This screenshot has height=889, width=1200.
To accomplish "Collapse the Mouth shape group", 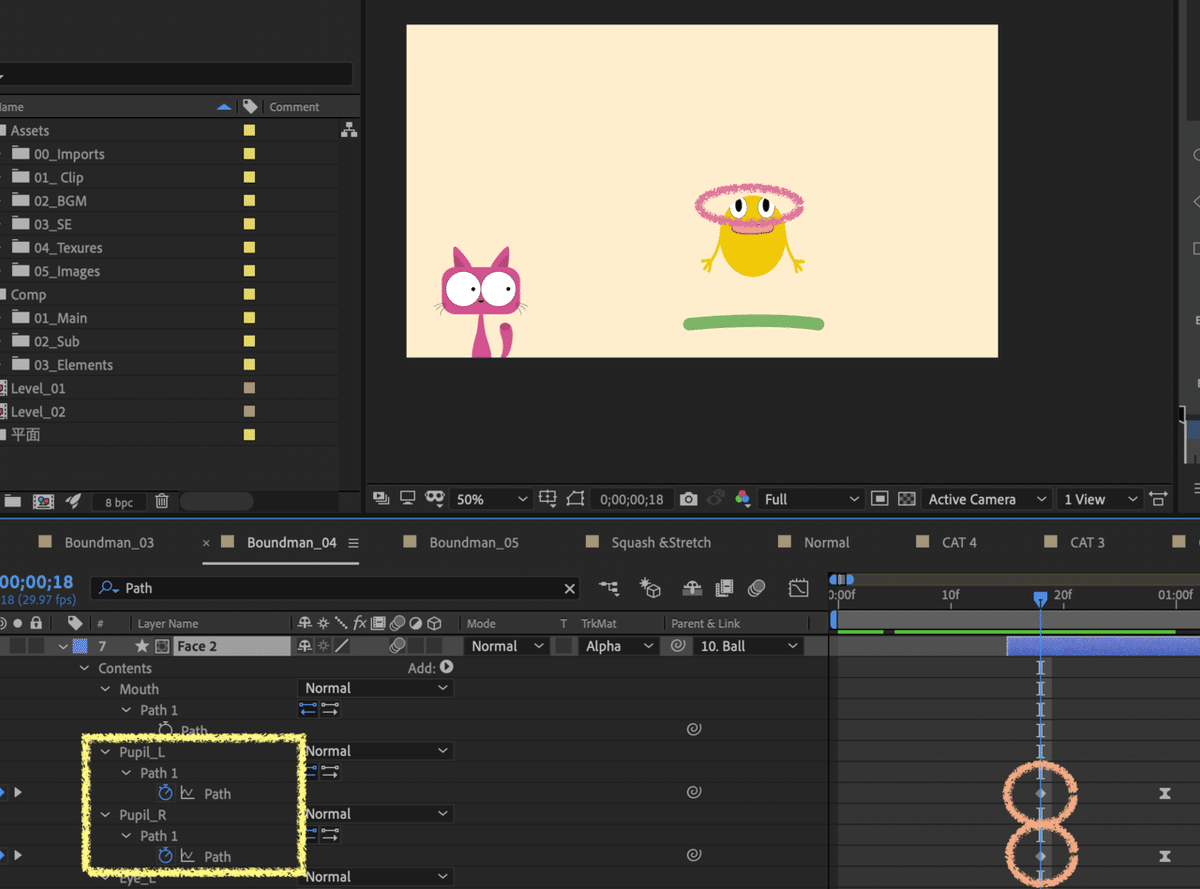I will pyautogui.click(x=105, y=689).
